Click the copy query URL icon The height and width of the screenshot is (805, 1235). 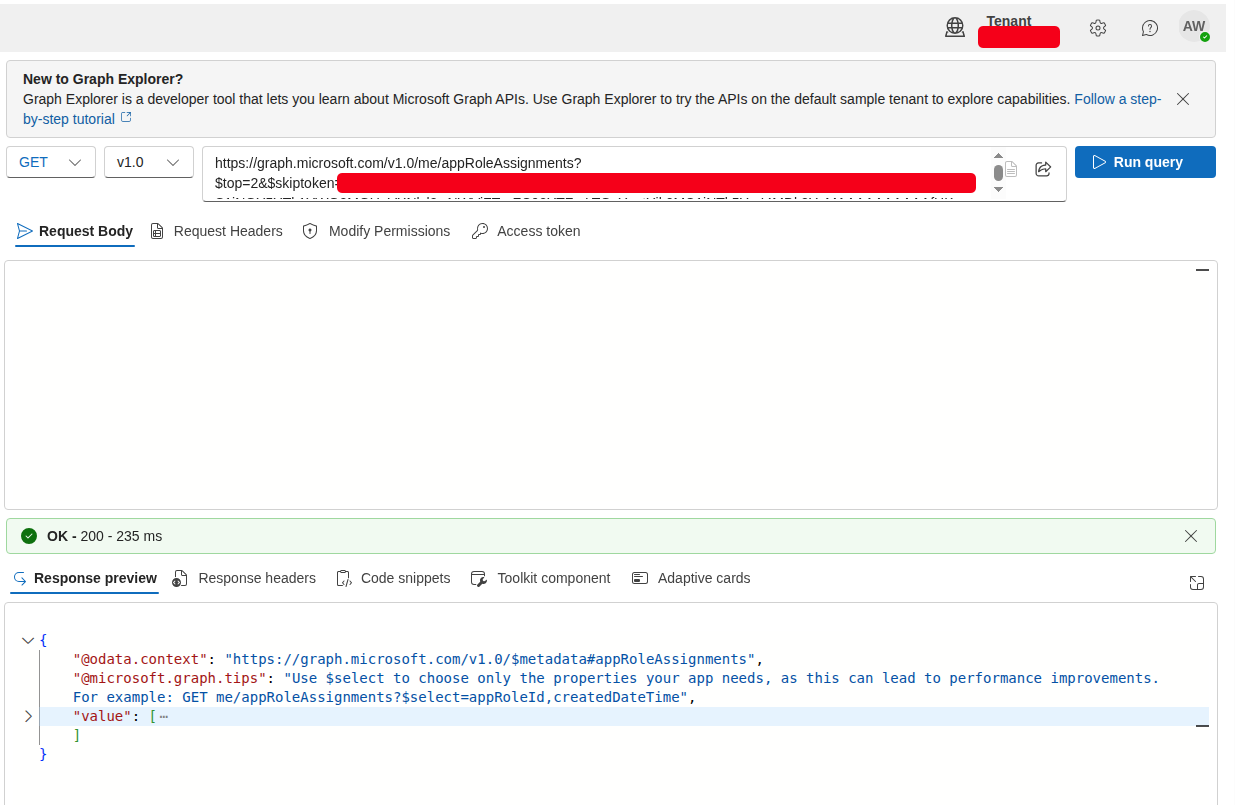click(1010, 169)
